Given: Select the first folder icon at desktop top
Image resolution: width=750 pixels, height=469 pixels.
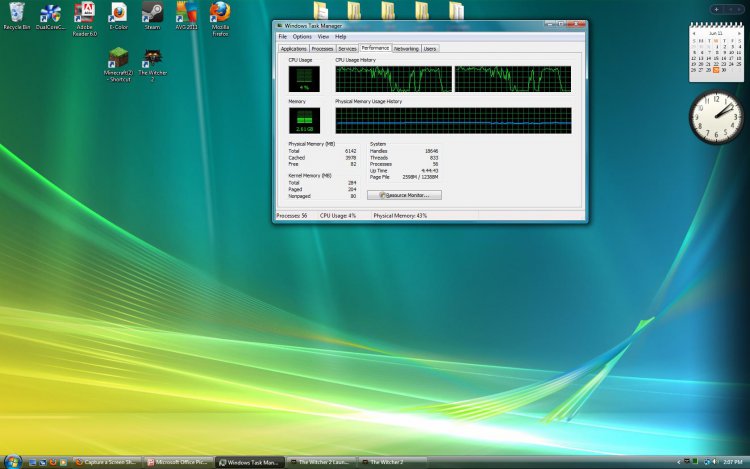Looking at the screenshot, I should pyautogui.click(x=320, y=11).
